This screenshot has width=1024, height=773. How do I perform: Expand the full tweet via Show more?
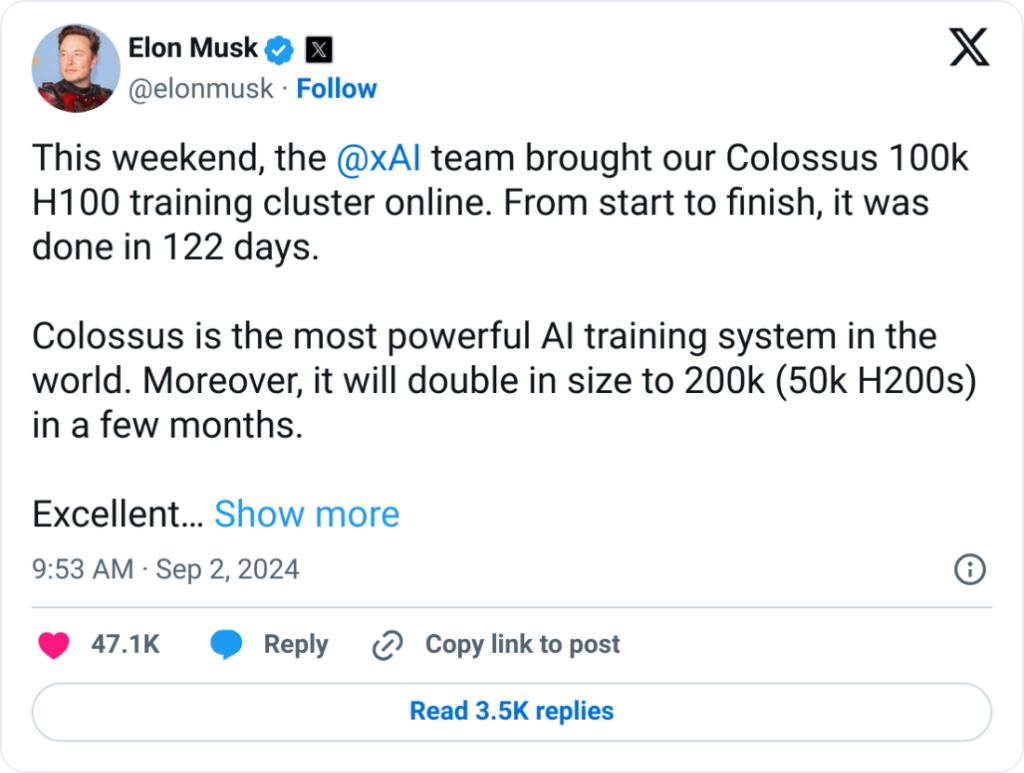(307, 514)
